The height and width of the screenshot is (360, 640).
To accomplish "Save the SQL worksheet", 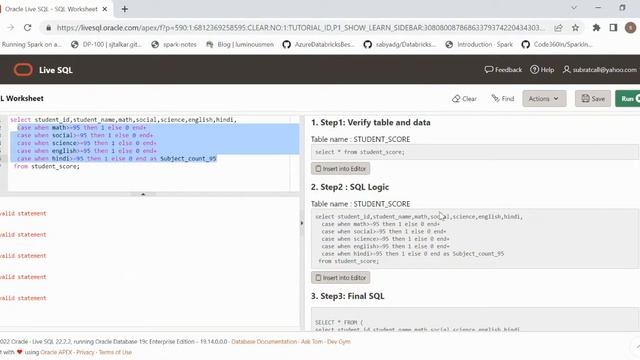I will click(593, 99).
